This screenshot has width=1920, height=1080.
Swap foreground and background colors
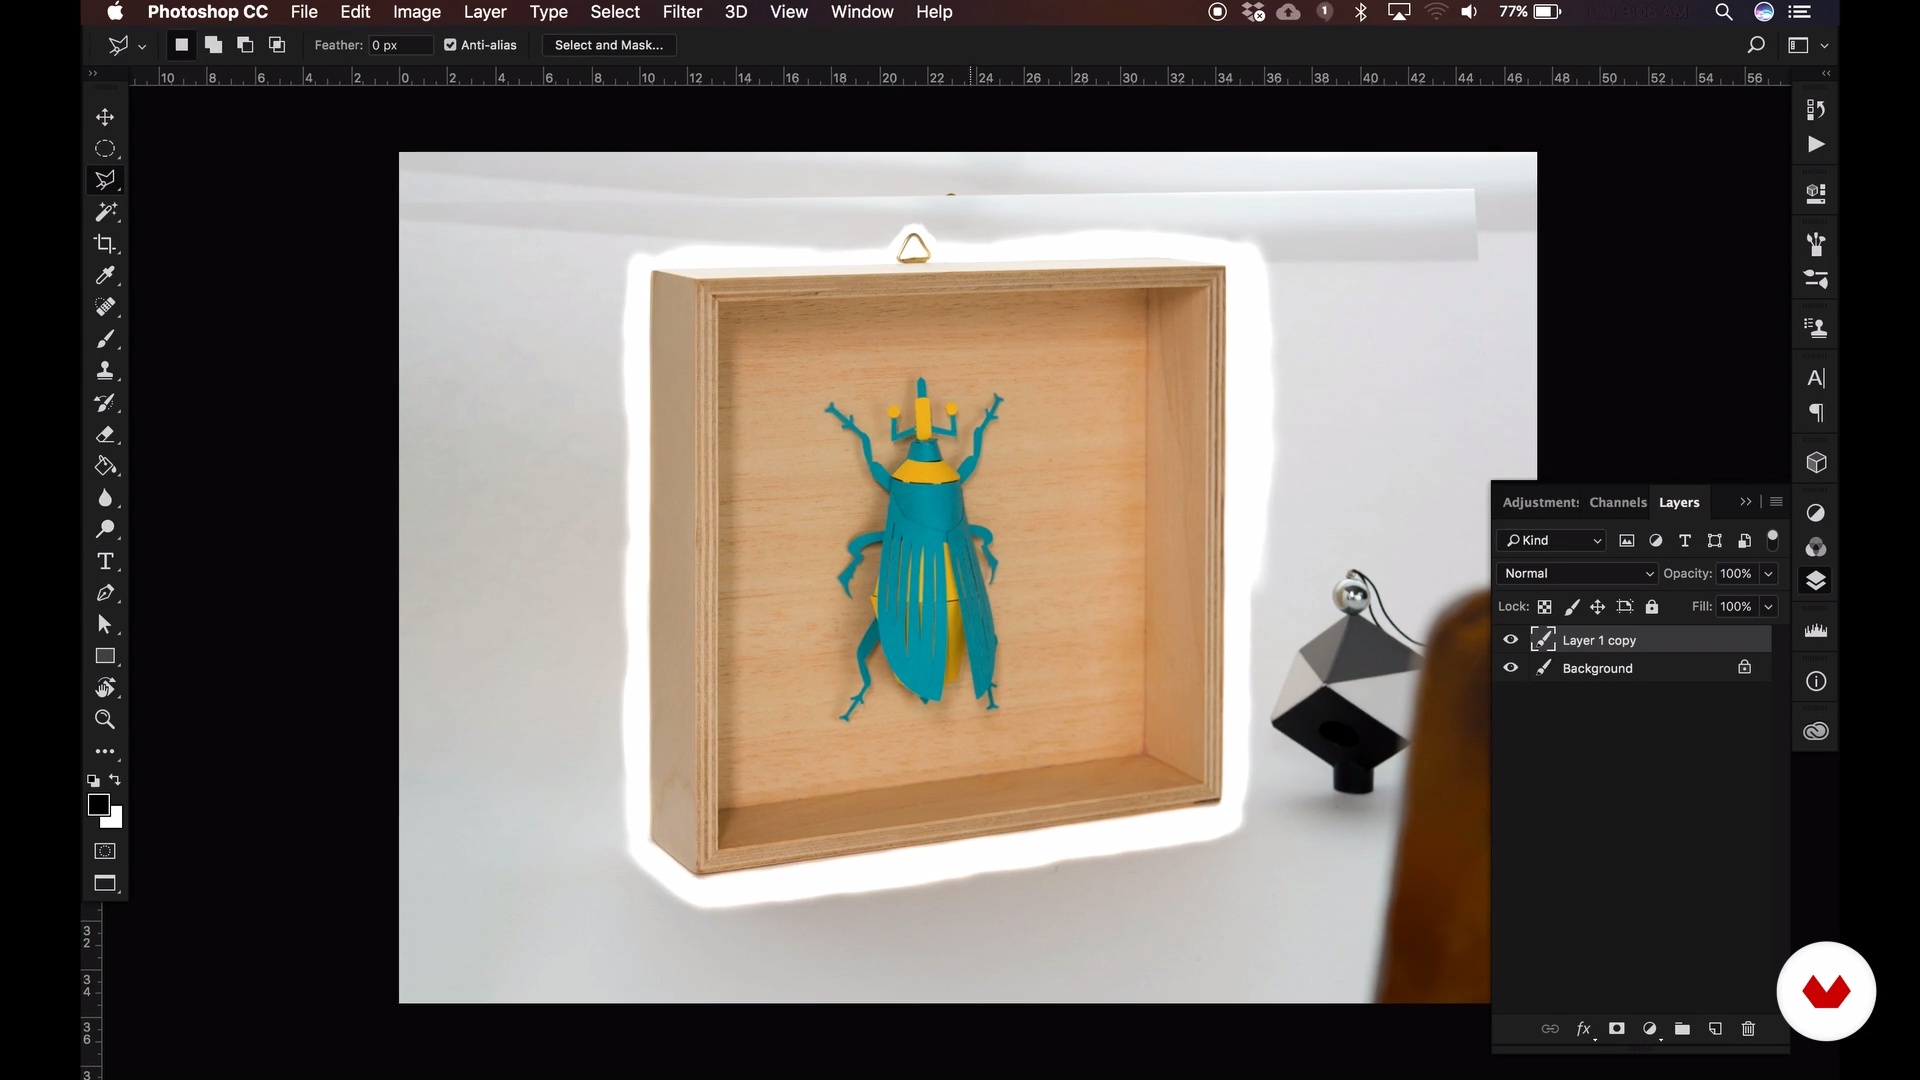click(x=116, y=780)
